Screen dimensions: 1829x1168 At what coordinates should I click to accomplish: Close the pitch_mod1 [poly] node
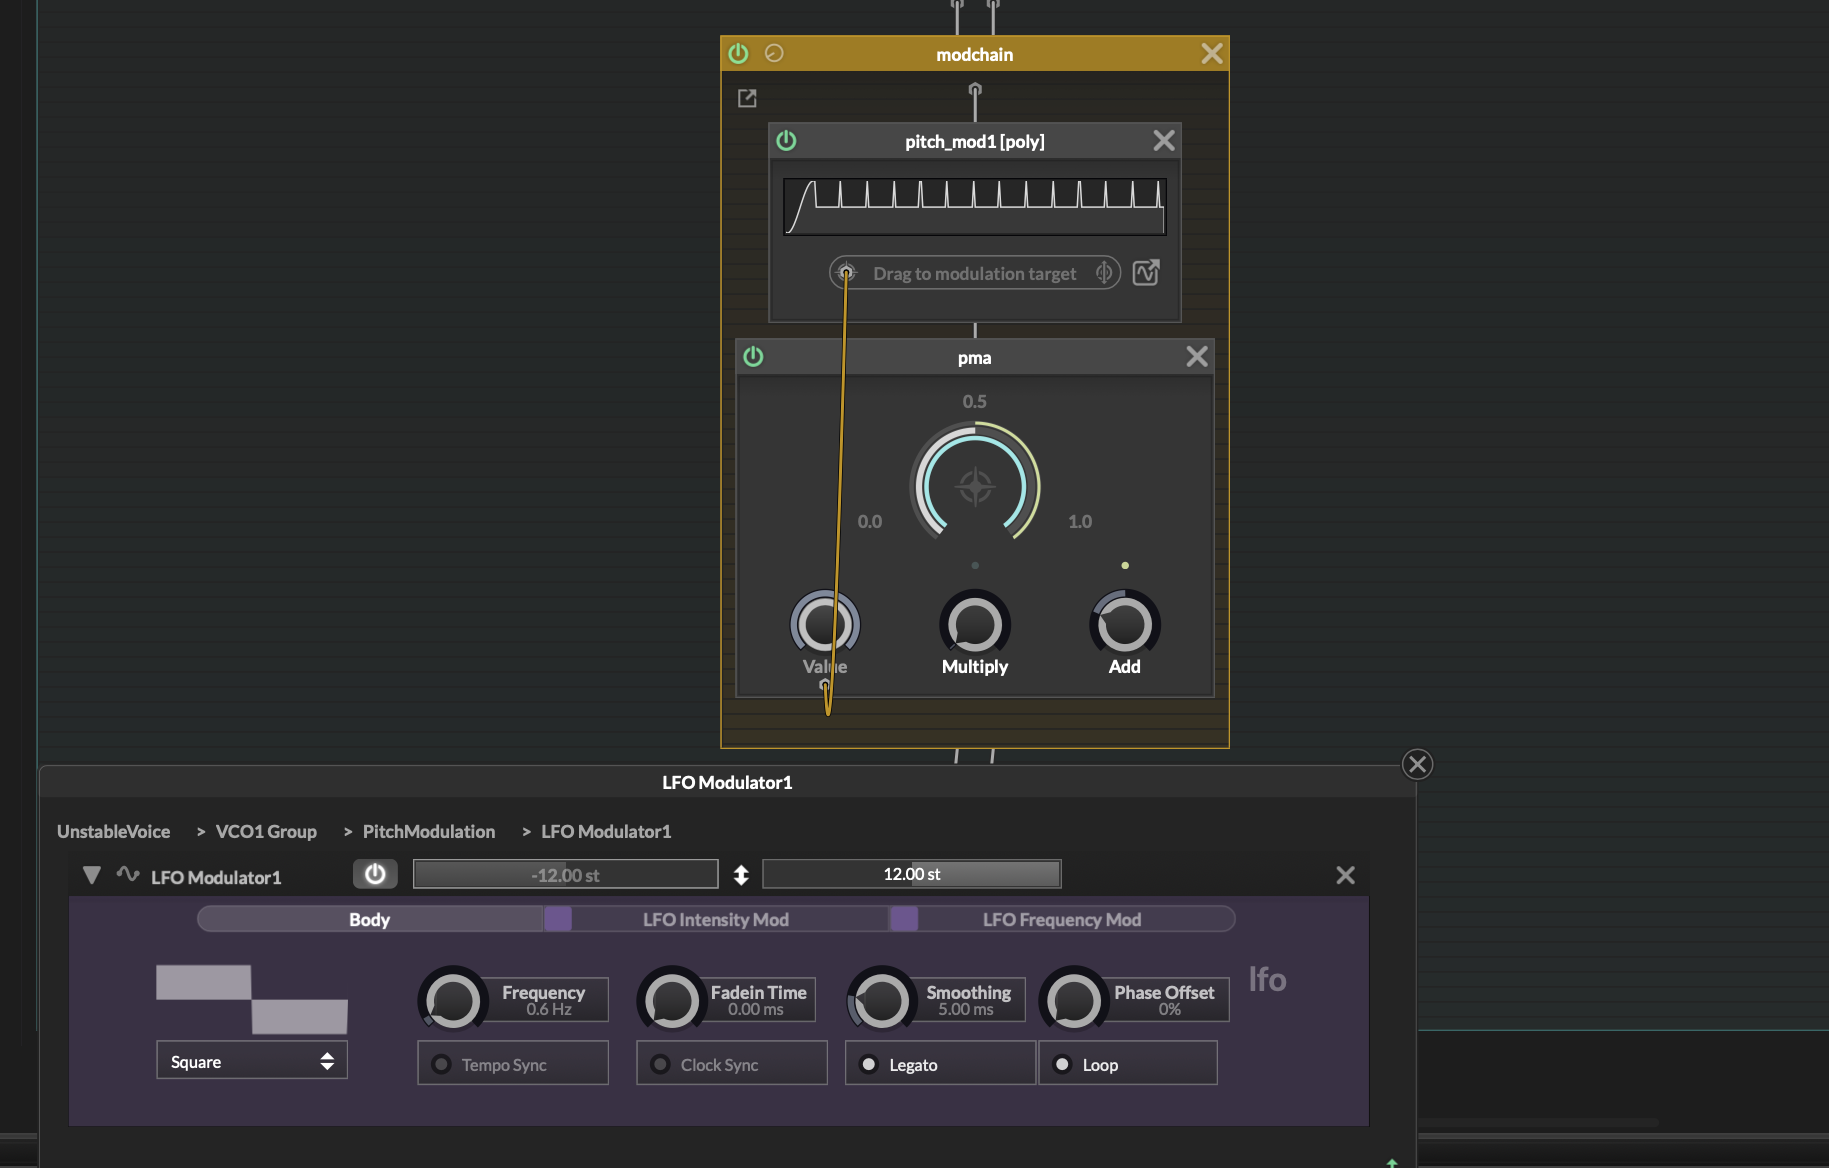coord(1164,141)
